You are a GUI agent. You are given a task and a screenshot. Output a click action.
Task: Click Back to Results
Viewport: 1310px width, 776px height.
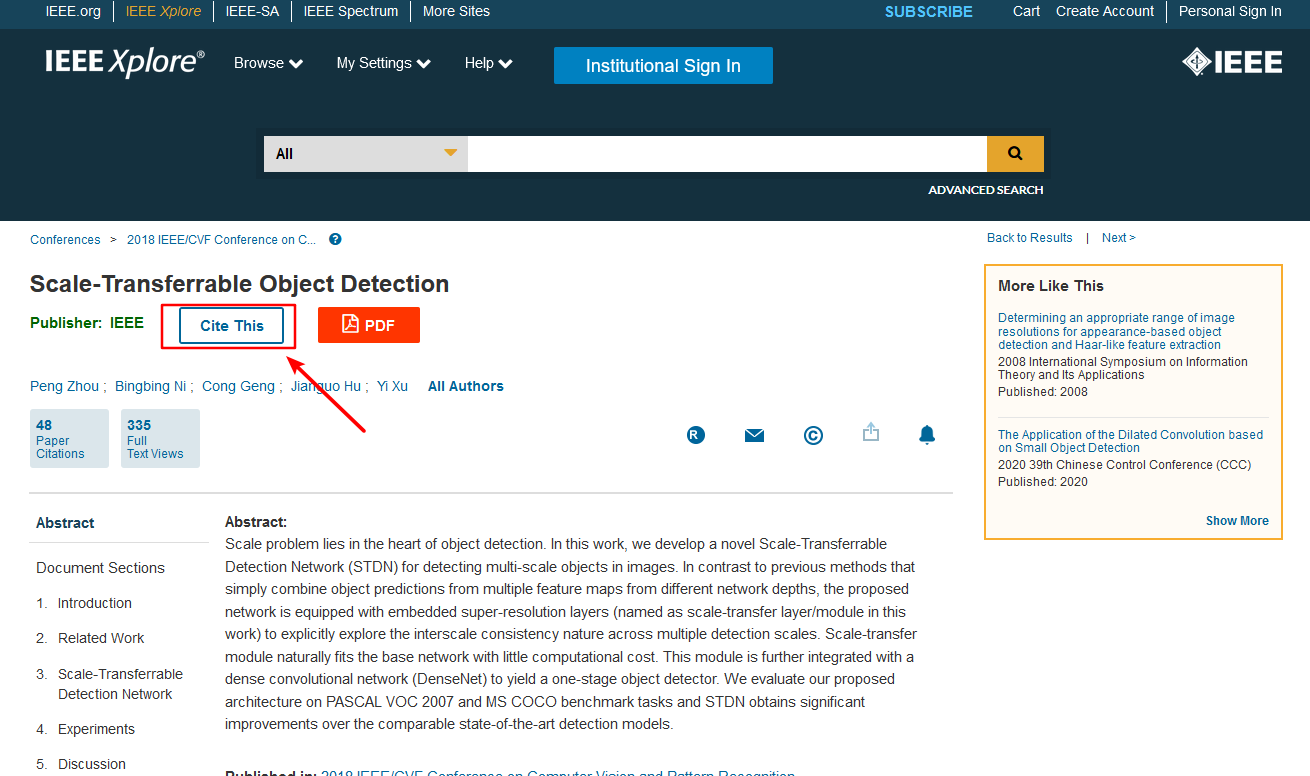click(1029, 237)
